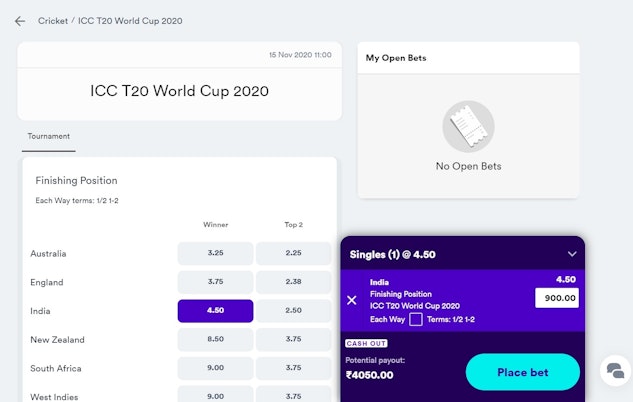Image resolution: width=633 pixels, height=402 pixels.
Task: Remove India bet with X icon
Action: (x=352, y=300)
